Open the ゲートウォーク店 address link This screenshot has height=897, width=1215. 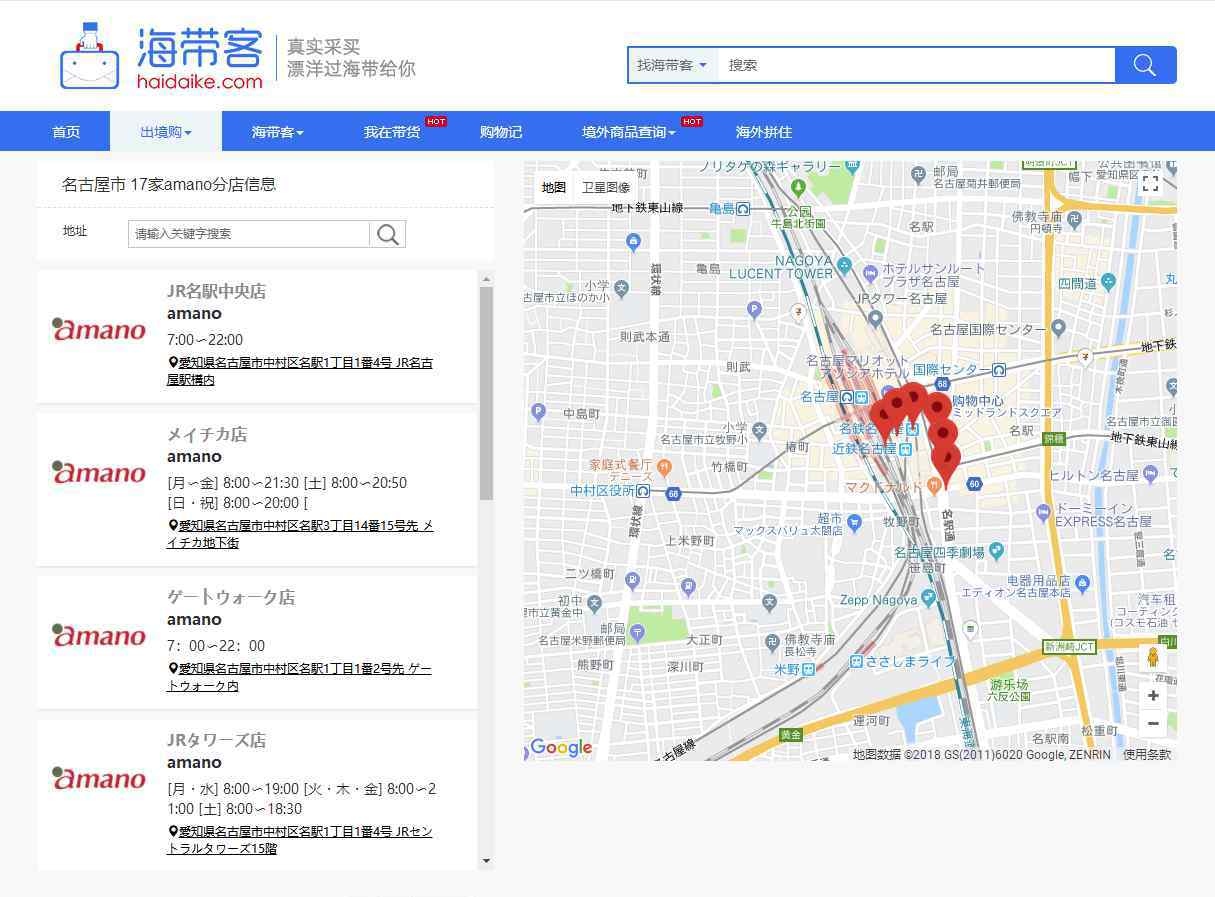pos(299,677)
